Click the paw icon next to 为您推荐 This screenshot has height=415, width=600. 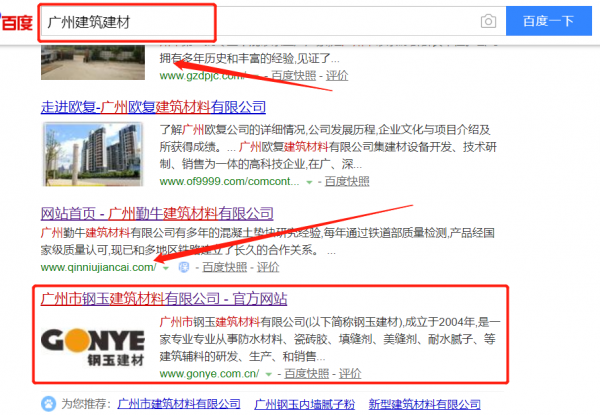click(x=47, y=403)
